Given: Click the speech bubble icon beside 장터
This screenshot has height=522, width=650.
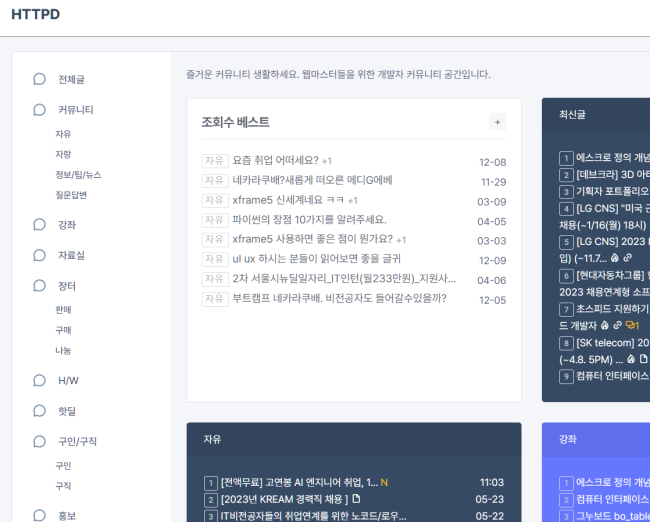Looking at the screenshot, I should click(40, 285).
